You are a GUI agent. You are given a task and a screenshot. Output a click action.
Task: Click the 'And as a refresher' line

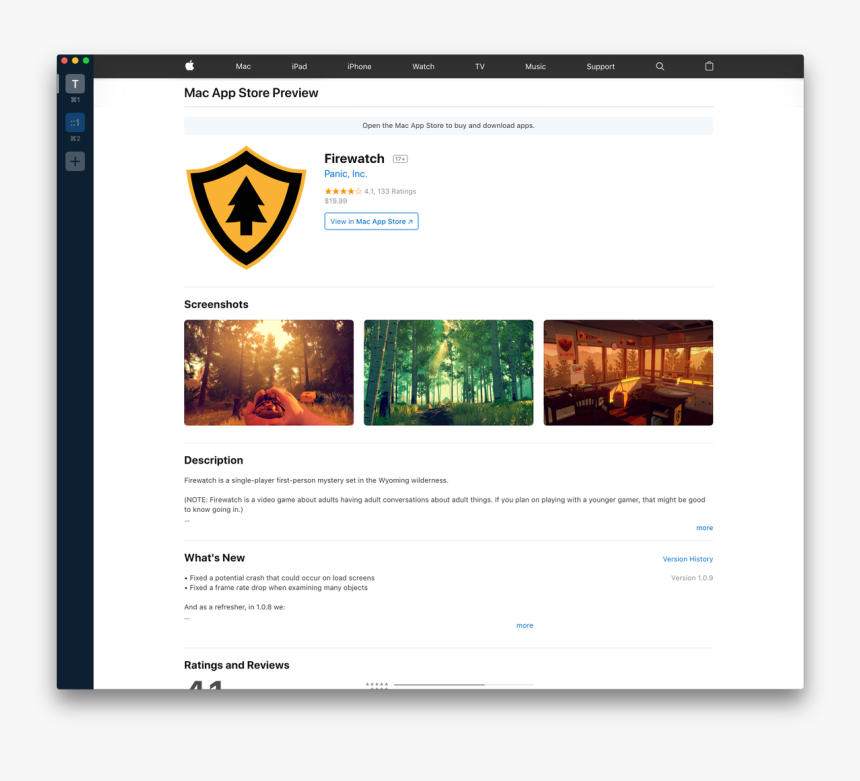pyautogui.click(x=235, y=607)
